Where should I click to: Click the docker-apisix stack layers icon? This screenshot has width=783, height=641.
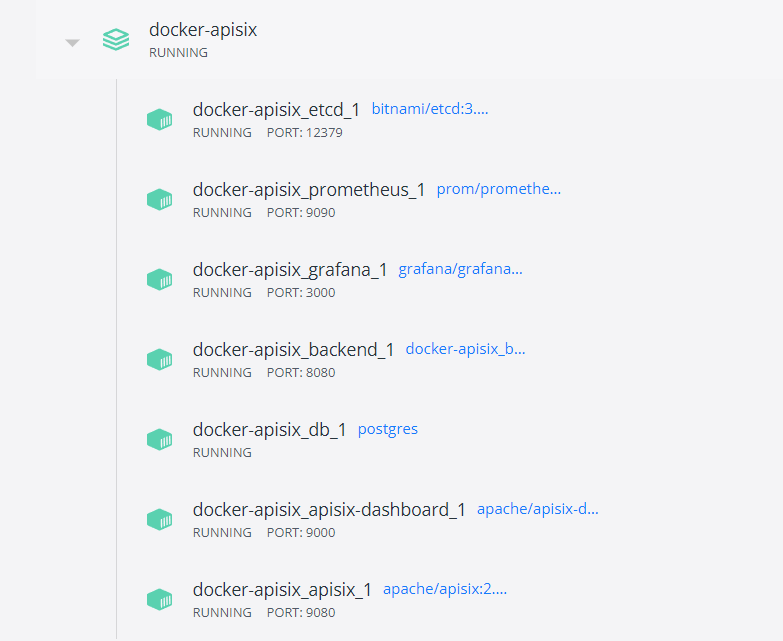116,40
